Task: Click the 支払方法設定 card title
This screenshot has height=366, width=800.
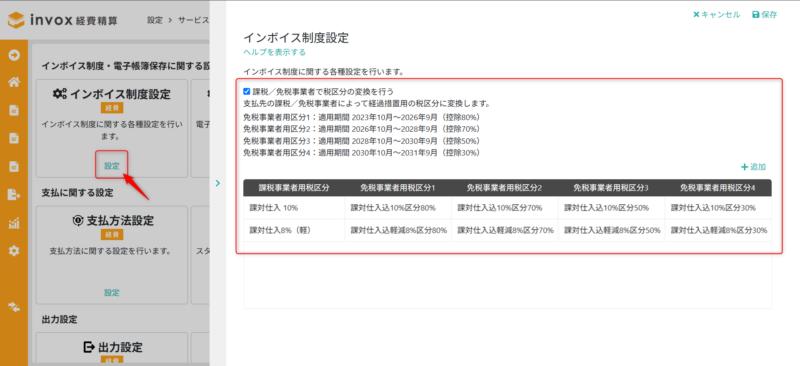Action: 120,221
